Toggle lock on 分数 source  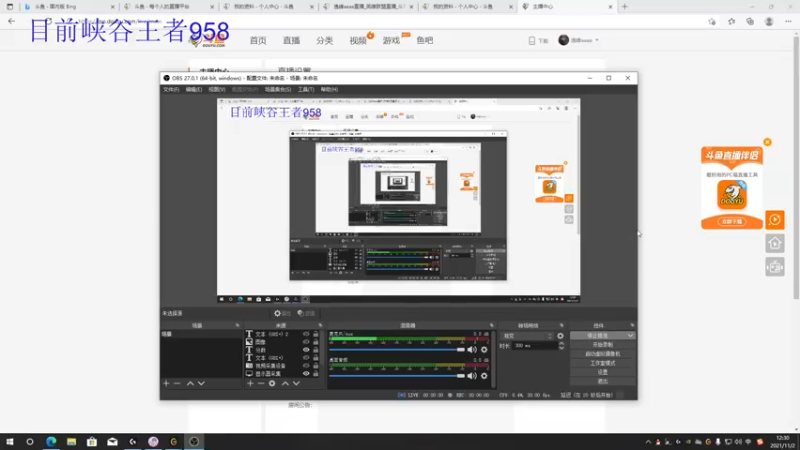click(316, 350)
